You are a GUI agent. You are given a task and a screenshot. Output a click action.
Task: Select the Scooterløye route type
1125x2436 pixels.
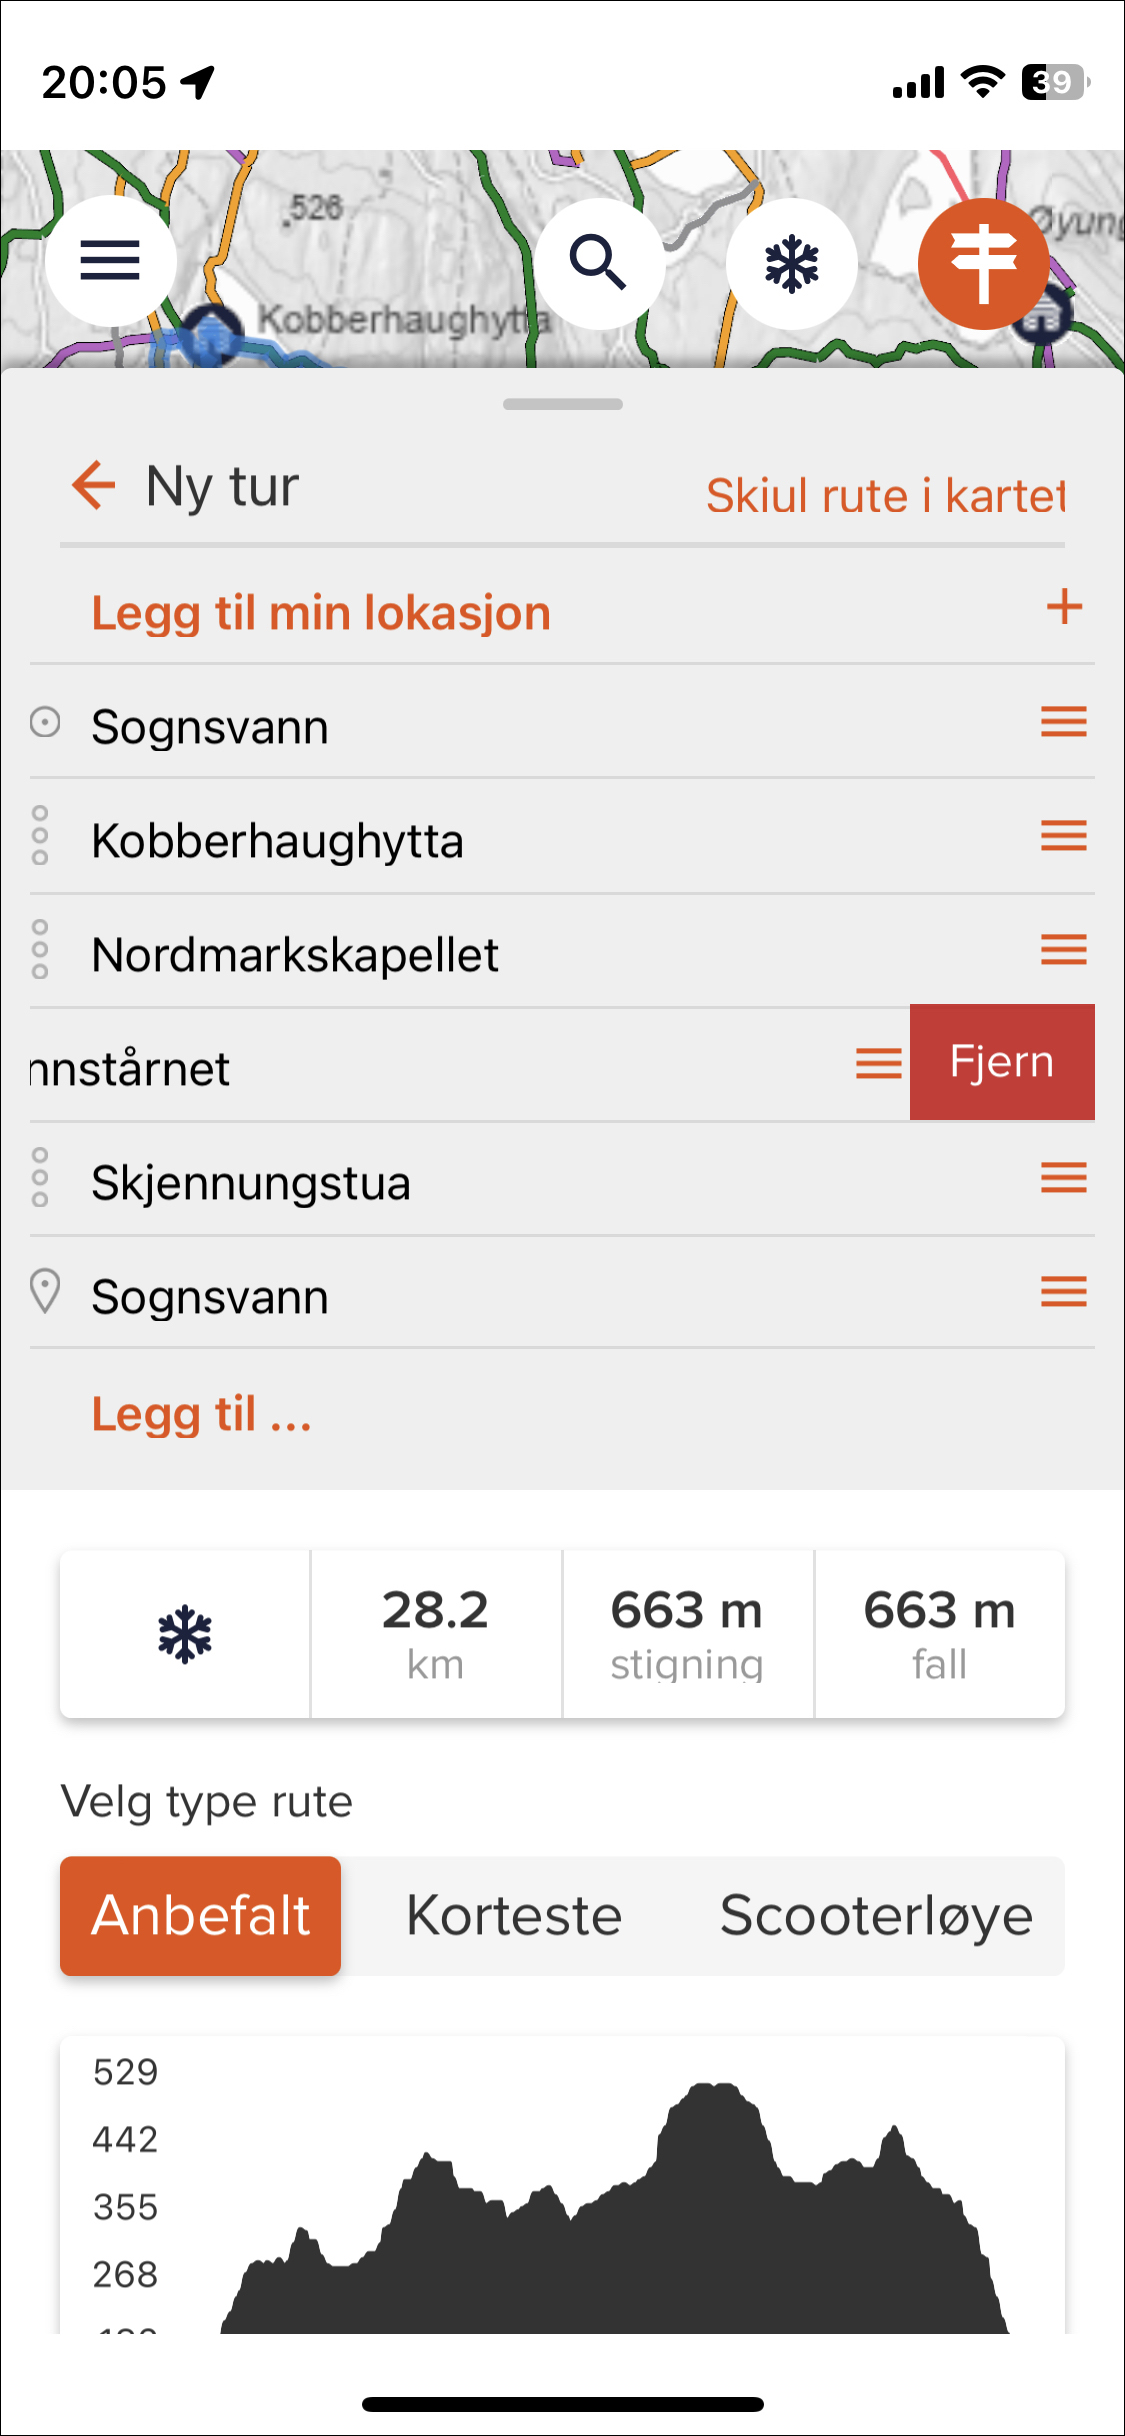coord(876,1915)
